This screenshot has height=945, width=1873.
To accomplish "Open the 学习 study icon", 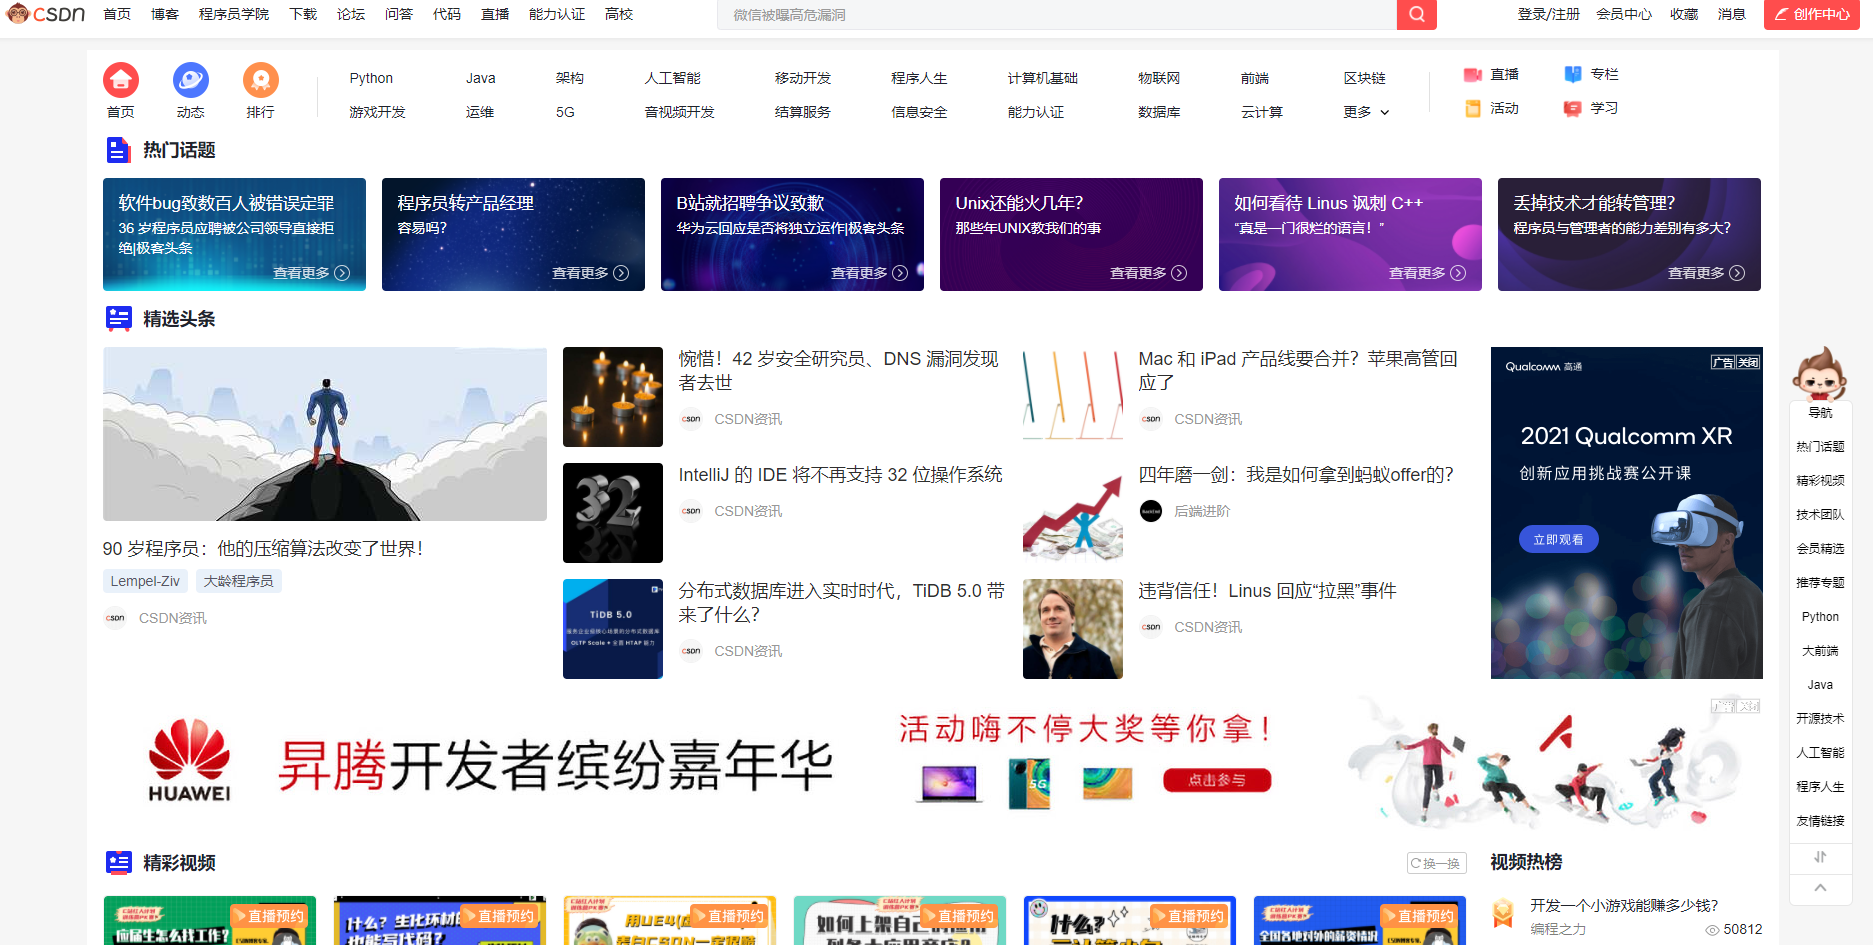I will [1573, 108].
